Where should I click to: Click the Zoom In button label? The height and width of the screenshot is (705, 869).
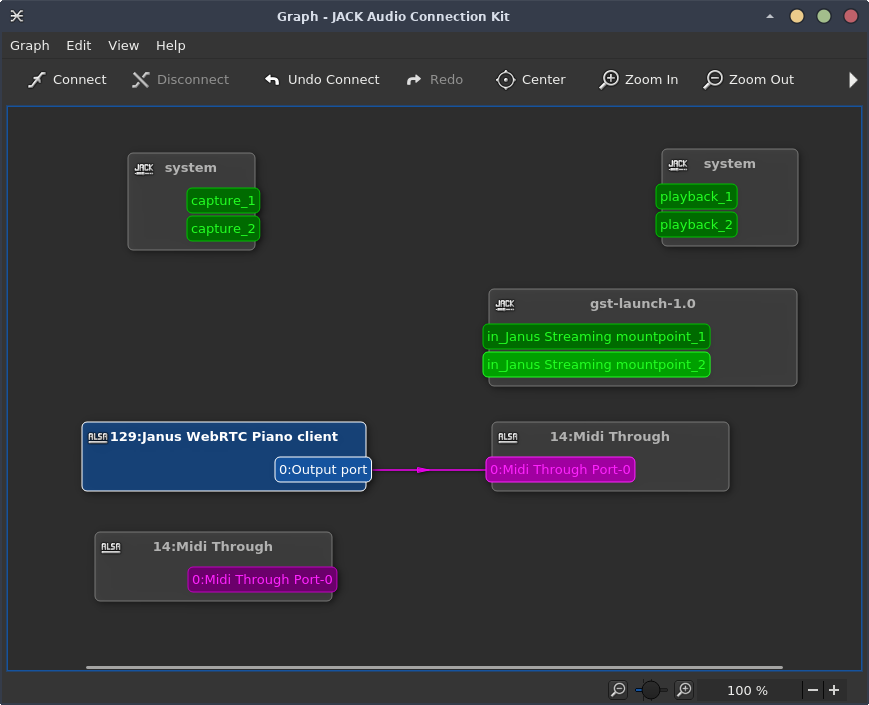coord(652,80)
